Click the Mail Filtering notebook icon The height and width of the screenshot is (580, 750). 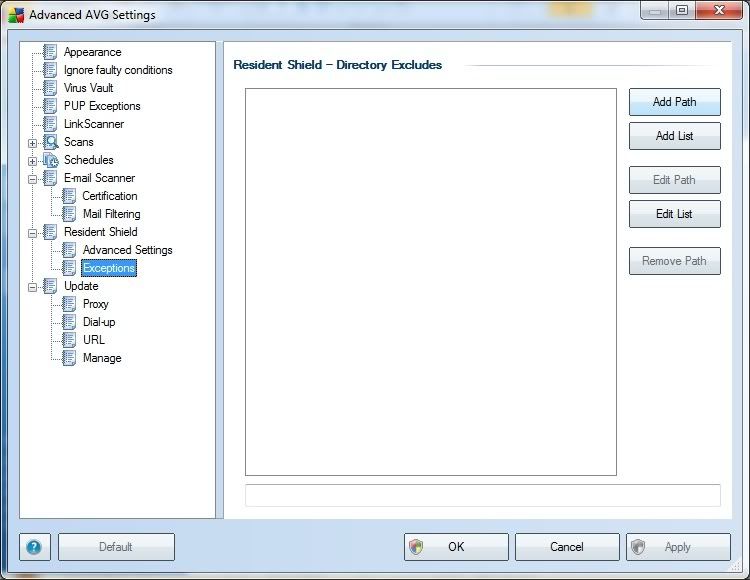[x=69, y=214]
